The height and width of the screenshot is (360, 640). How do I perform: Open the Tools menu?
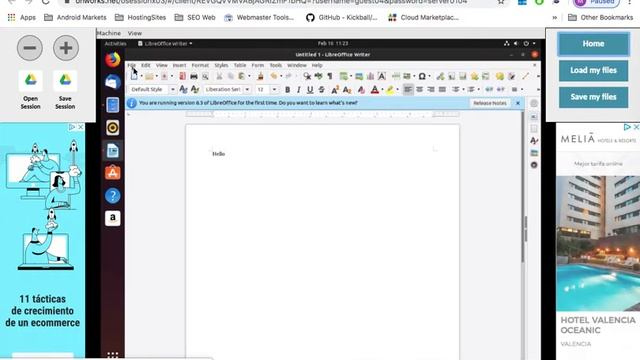point(276,65)
